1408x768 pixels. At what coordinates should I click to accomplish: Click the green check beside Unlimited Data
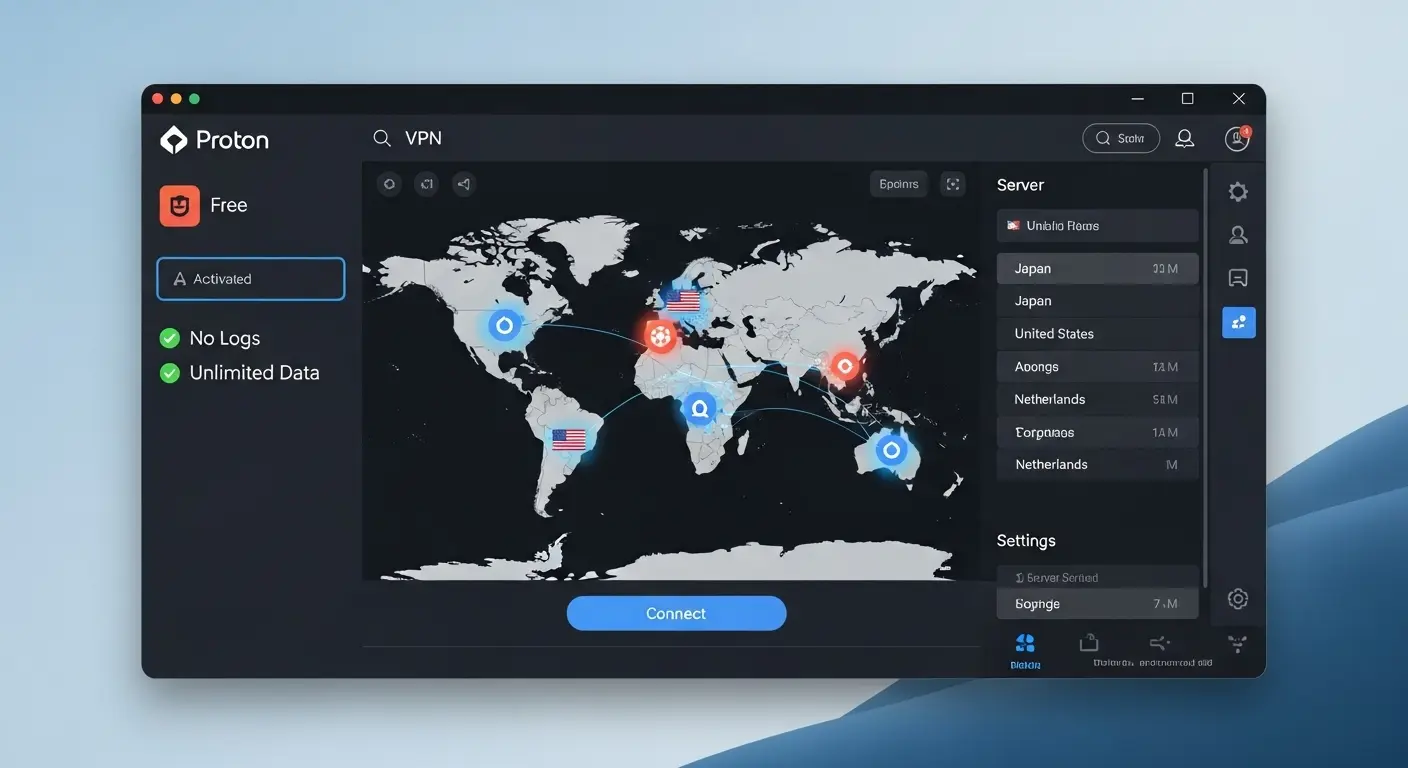pyautogui.click(x=170, y=373)
